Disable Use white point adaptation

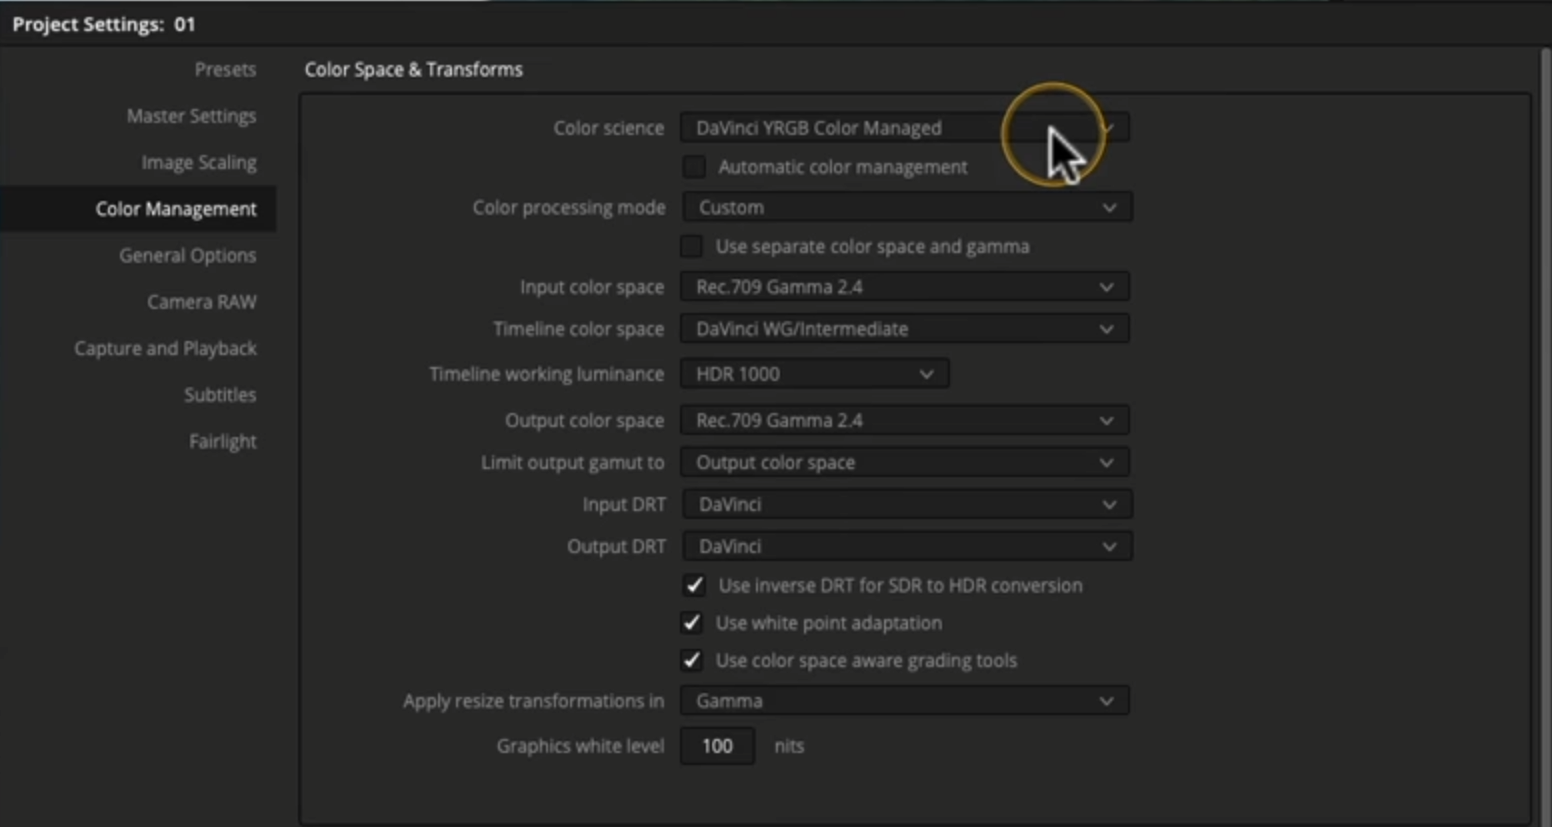692,623
